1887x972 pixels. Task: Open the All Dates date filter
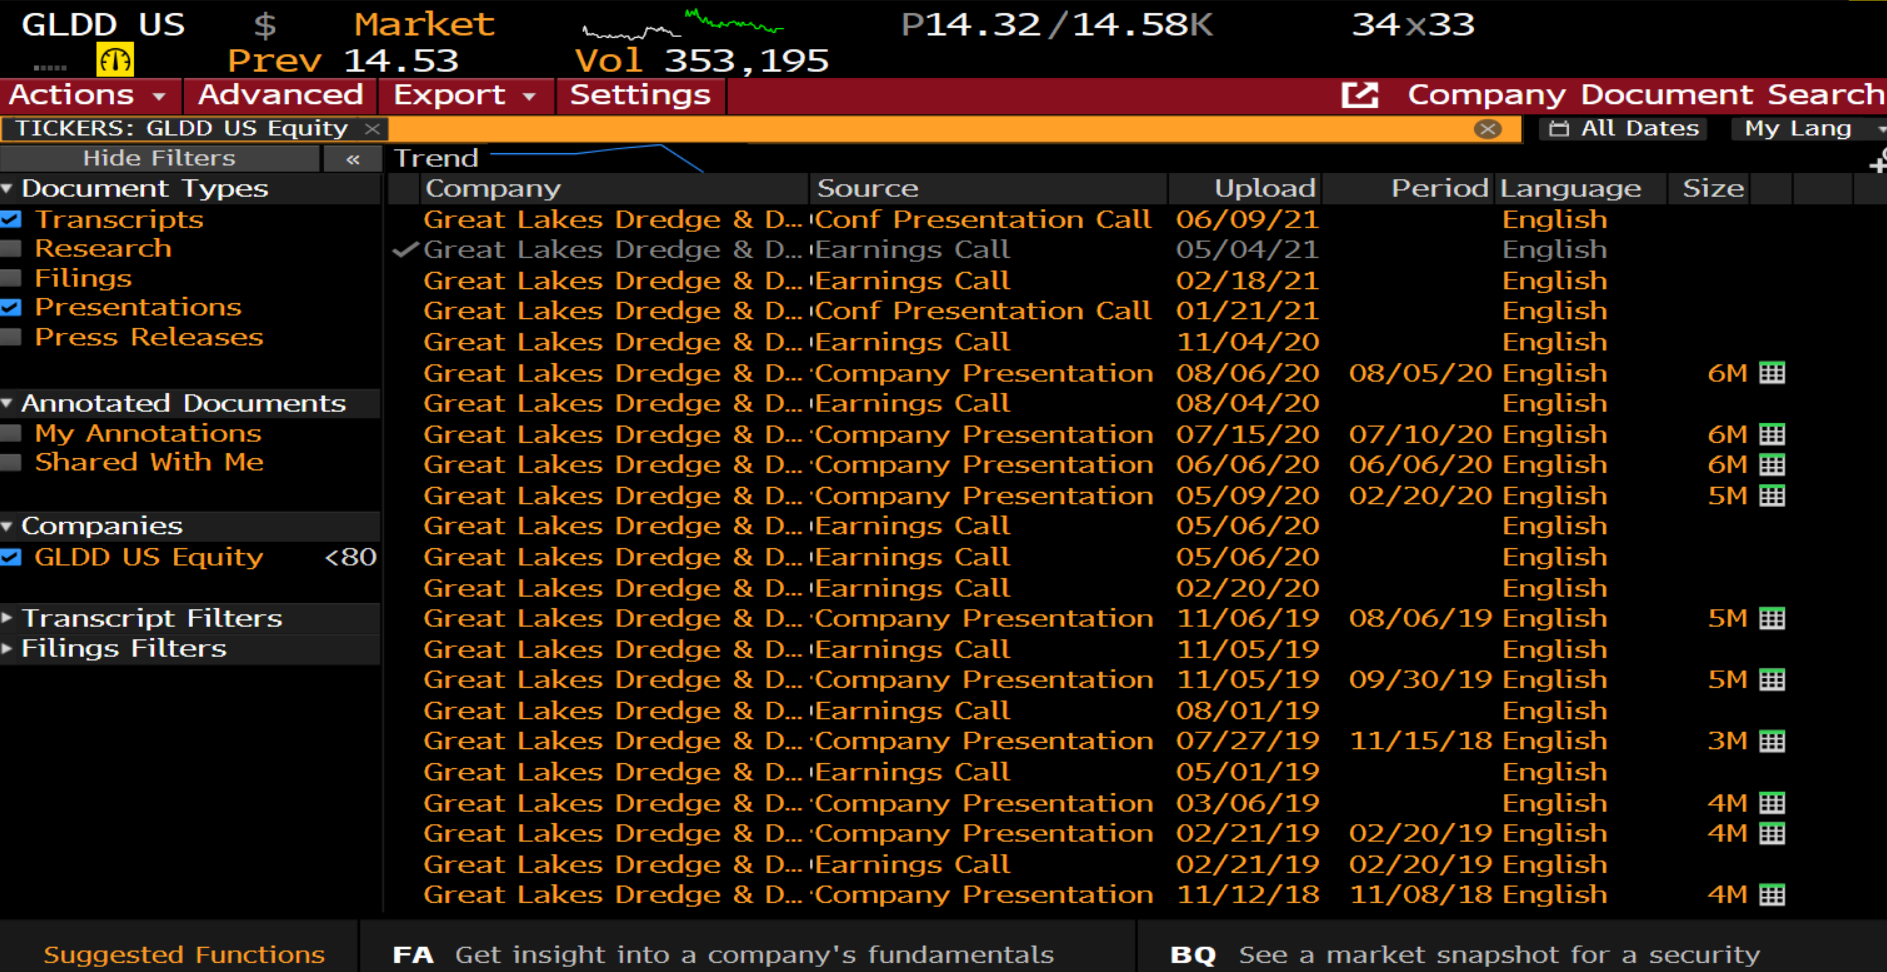(1624, 128)
